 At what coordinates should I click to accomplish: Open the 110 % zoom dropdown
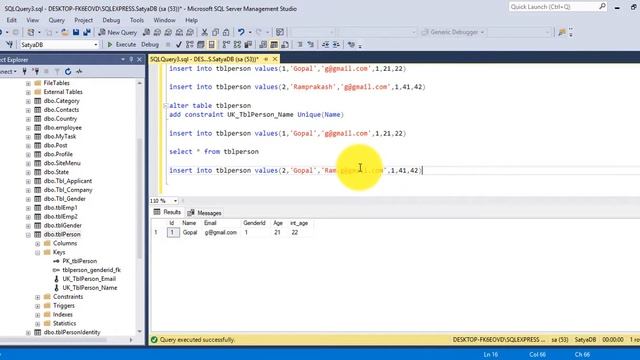tap(175, 201)
